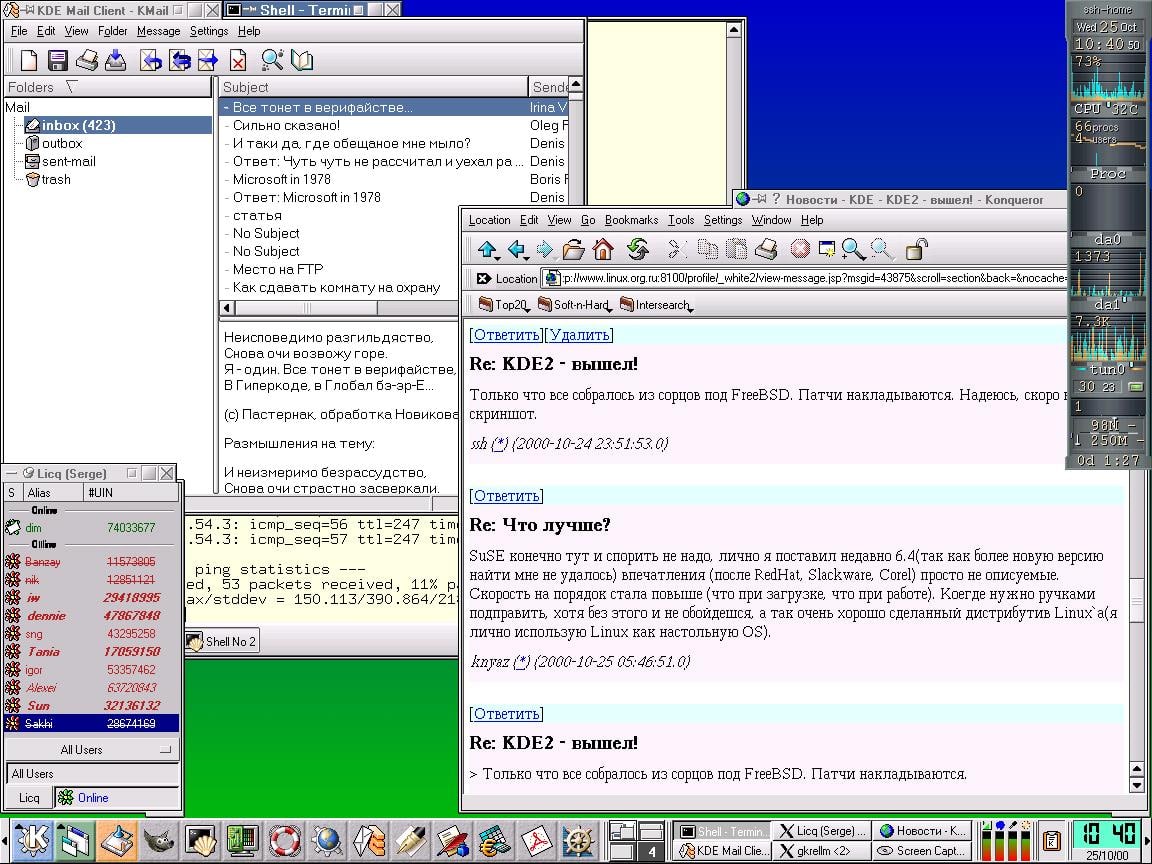Open the Message menu in KMail
The width and height of the screenshot is (1152, 864).
tap(158, 31)
